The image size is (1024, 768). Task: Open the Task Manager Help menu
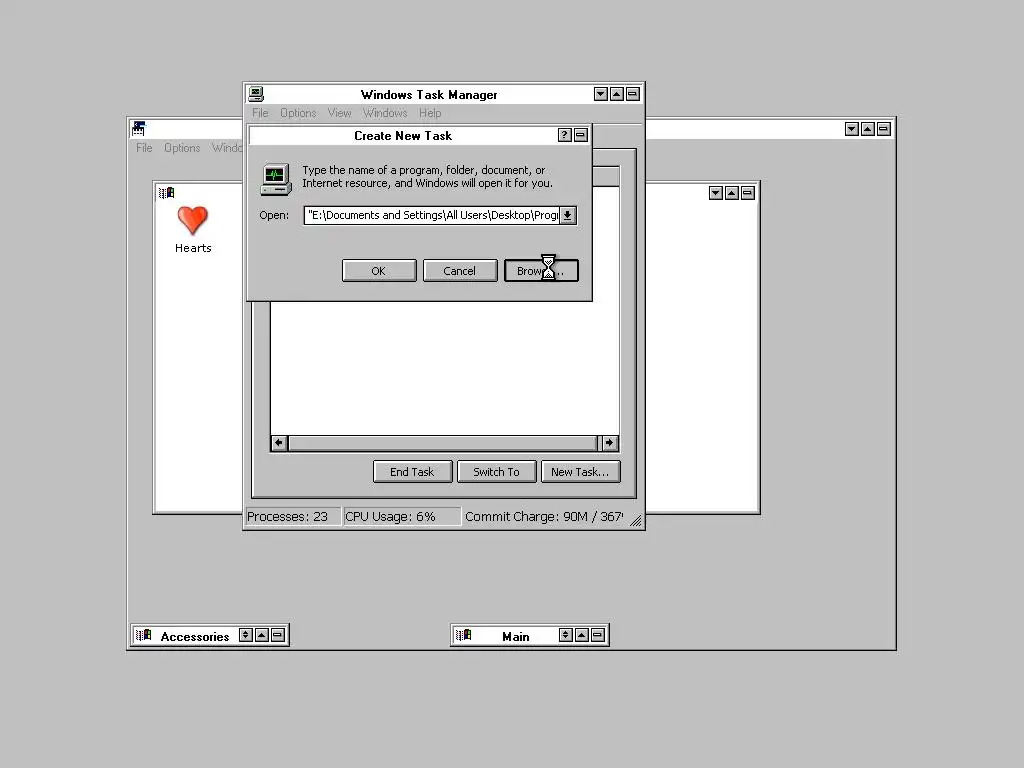(430, 113)
